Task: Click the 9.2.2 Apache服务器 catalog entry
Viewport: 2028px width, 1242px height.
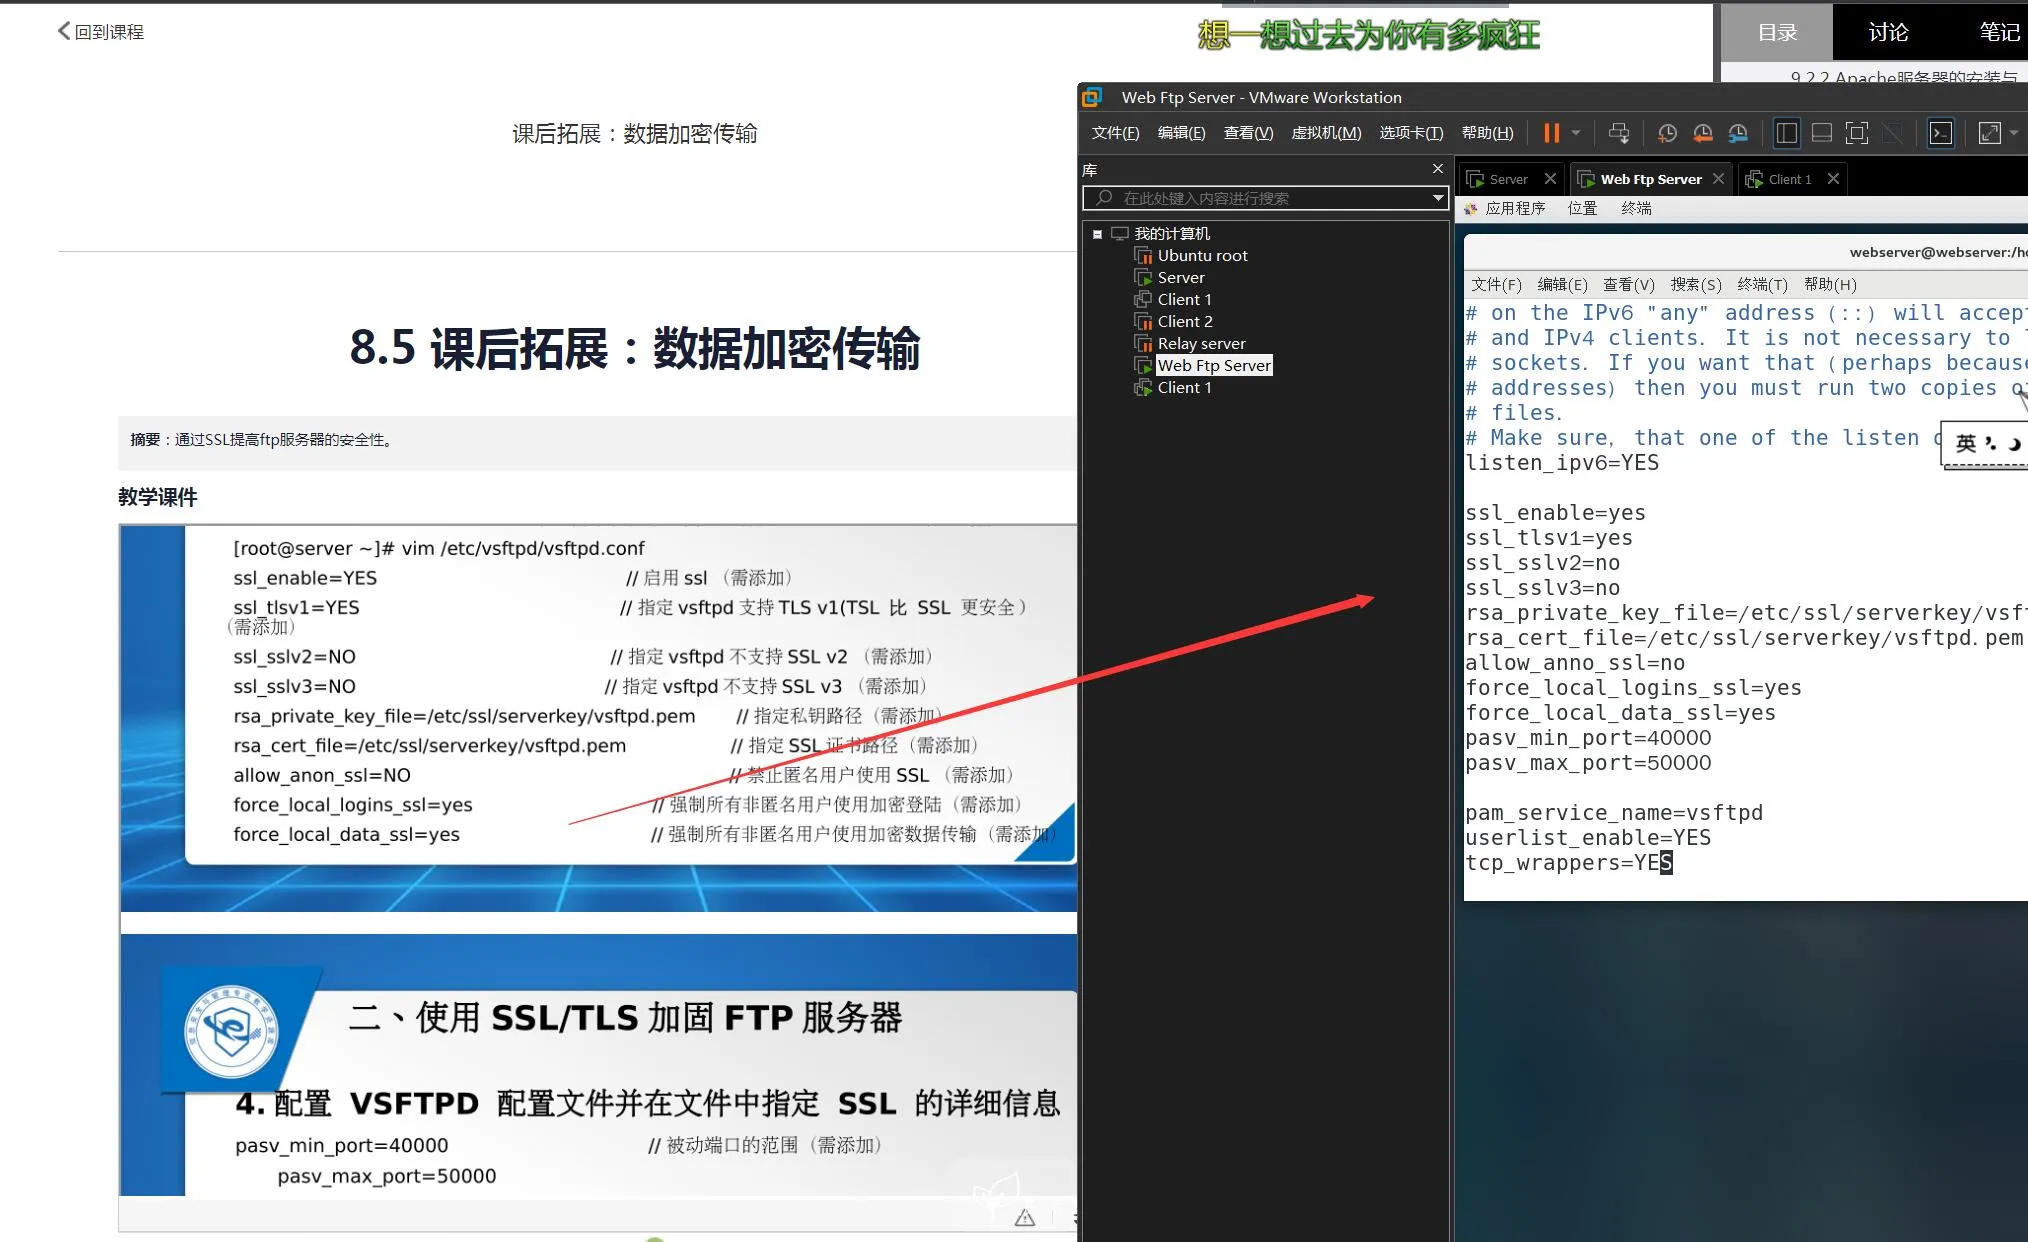Action: click(x=1903, y=76)
